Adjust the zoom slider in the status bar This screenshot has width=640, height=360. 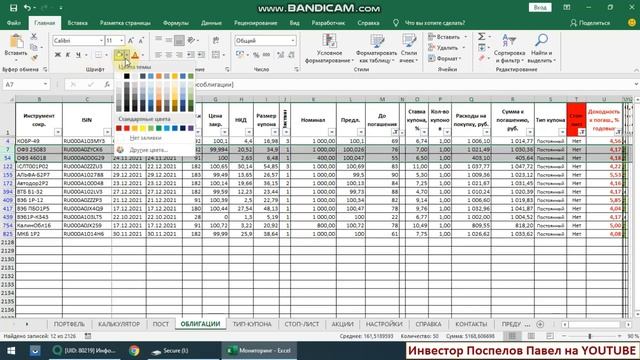coord(589,336)
